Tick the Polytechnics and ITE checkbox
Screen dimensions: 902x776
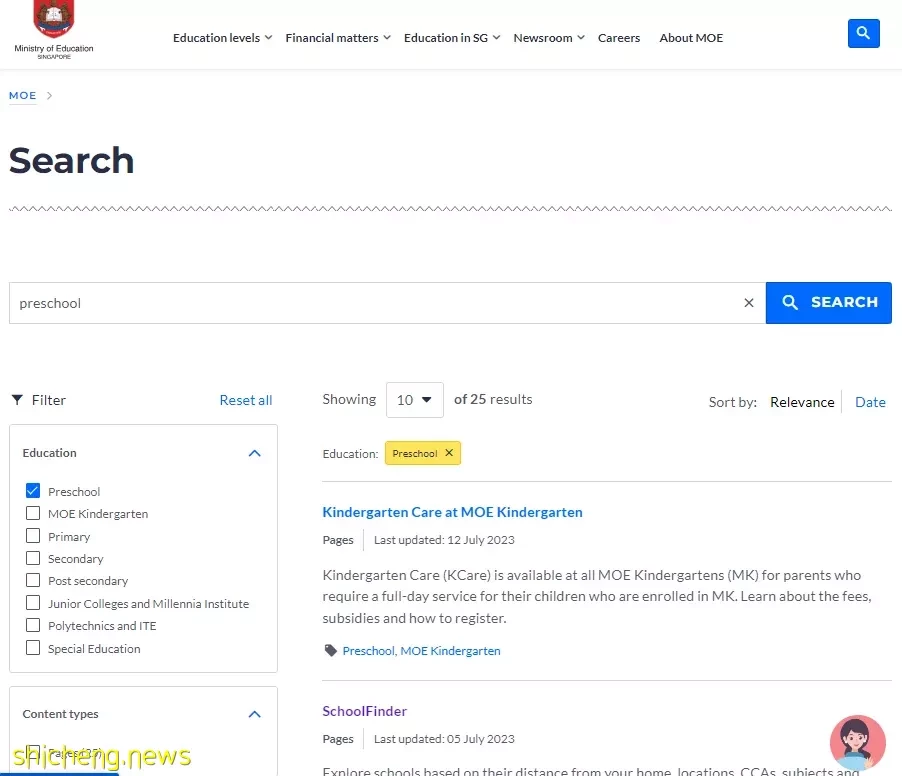tap(33, 625)
